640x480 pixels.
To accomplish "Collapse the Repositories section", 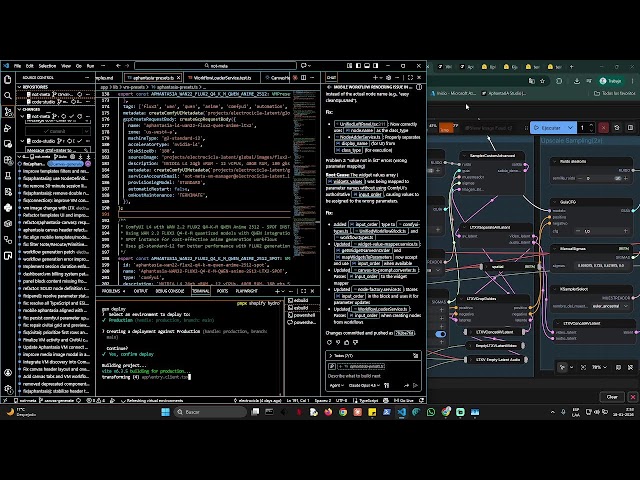I will pos(19,87).
